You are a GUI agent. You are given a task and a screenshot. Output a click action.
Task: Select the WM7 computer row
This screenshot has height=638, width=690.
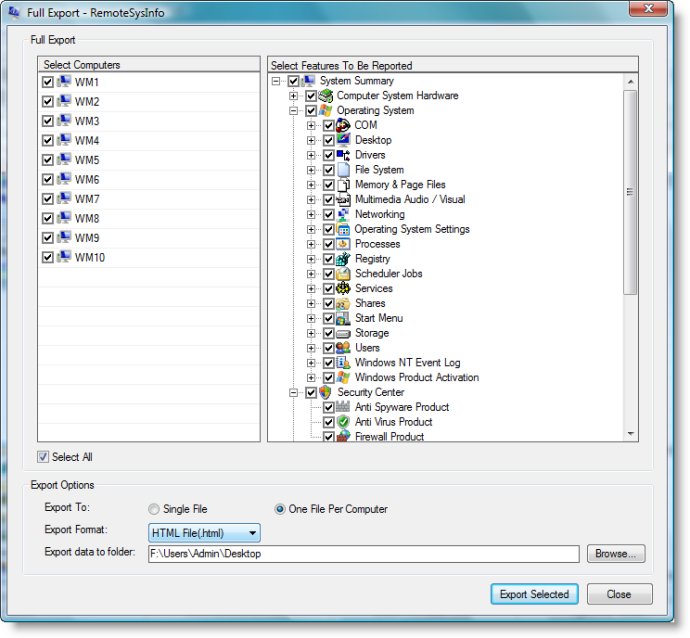[149, 199]
